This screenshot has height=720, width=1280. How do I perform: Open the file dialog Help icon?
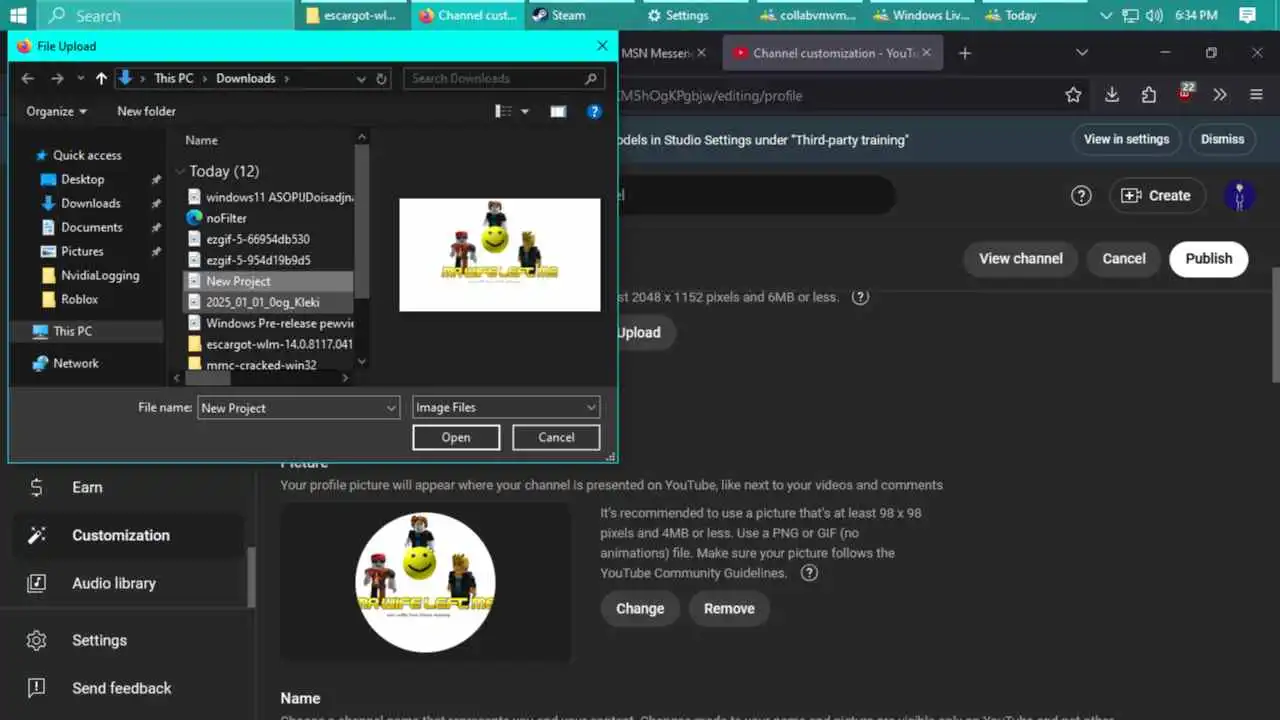click(x=594, y=111)
